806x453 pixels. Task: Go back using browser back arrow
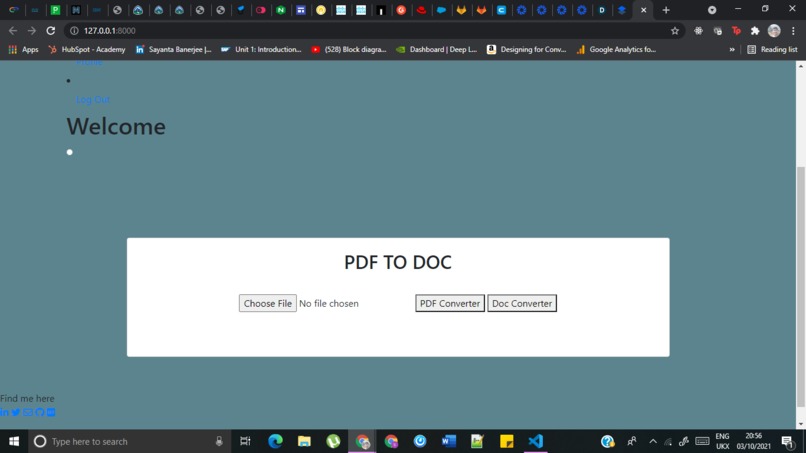(13, 31)
